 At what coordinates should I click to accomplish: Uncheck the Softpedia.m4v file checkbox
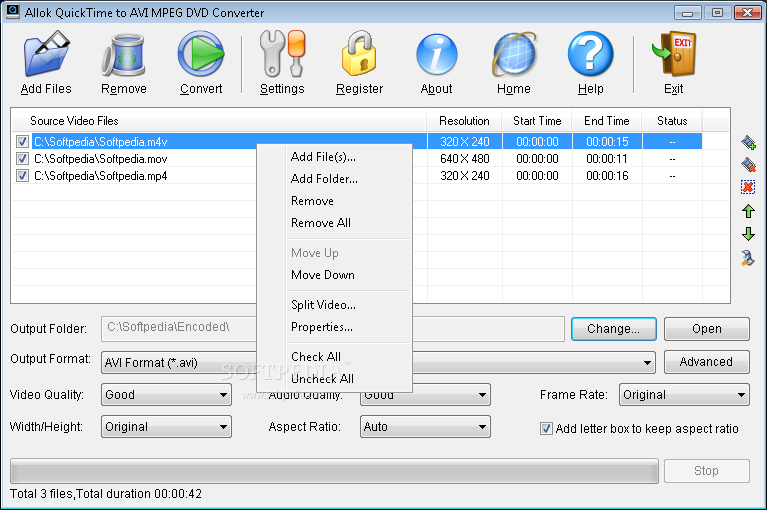tap(22, 142)
